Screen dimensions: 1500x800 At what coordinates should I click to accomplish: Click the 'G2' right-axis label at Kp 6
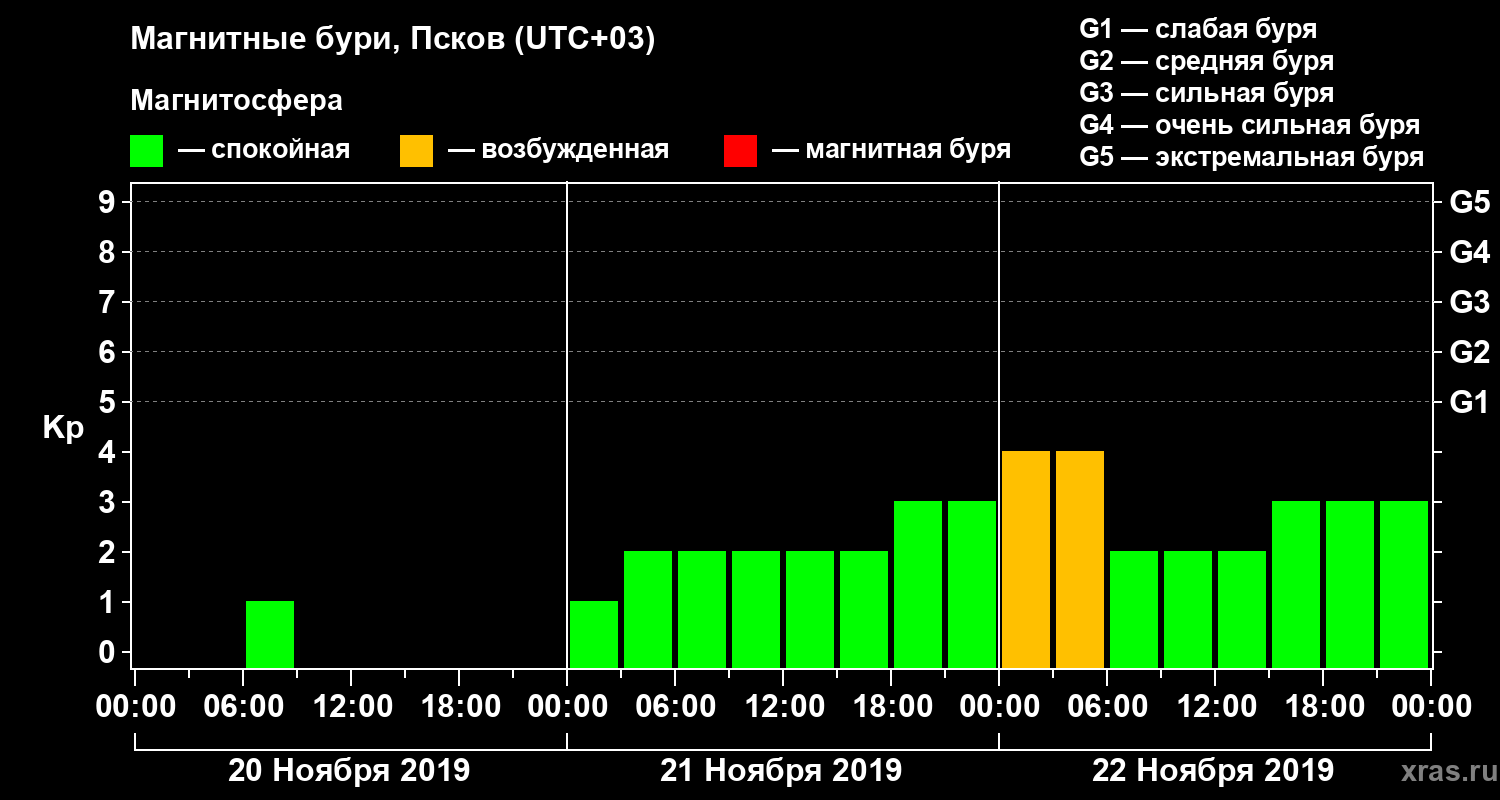click(1469, 353)
